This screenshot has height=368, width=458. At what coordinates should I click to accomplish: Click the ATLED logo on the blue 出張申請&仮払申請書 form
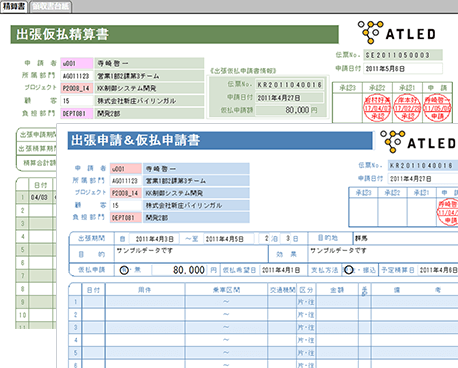419,142
